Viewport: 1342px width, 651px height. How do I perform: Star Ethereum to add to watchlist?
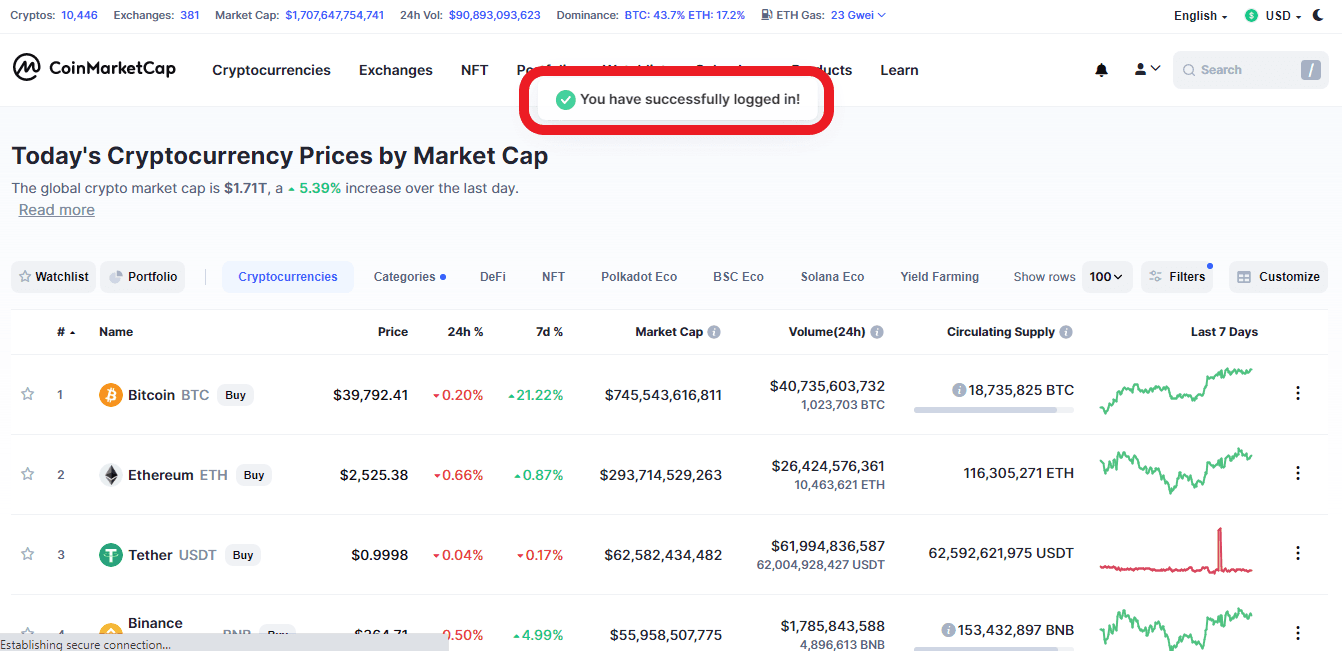coord(27,474)
